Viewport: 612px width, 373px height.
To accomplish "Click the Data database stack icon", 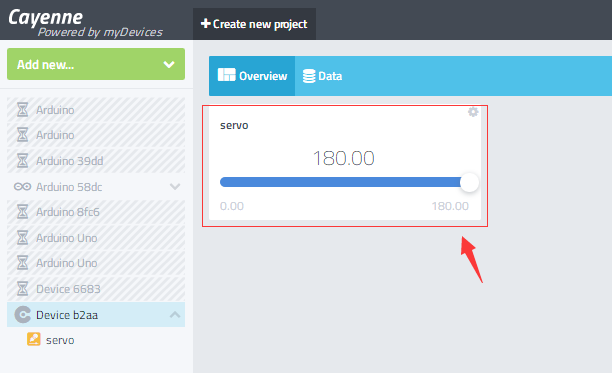I will 309,76.
